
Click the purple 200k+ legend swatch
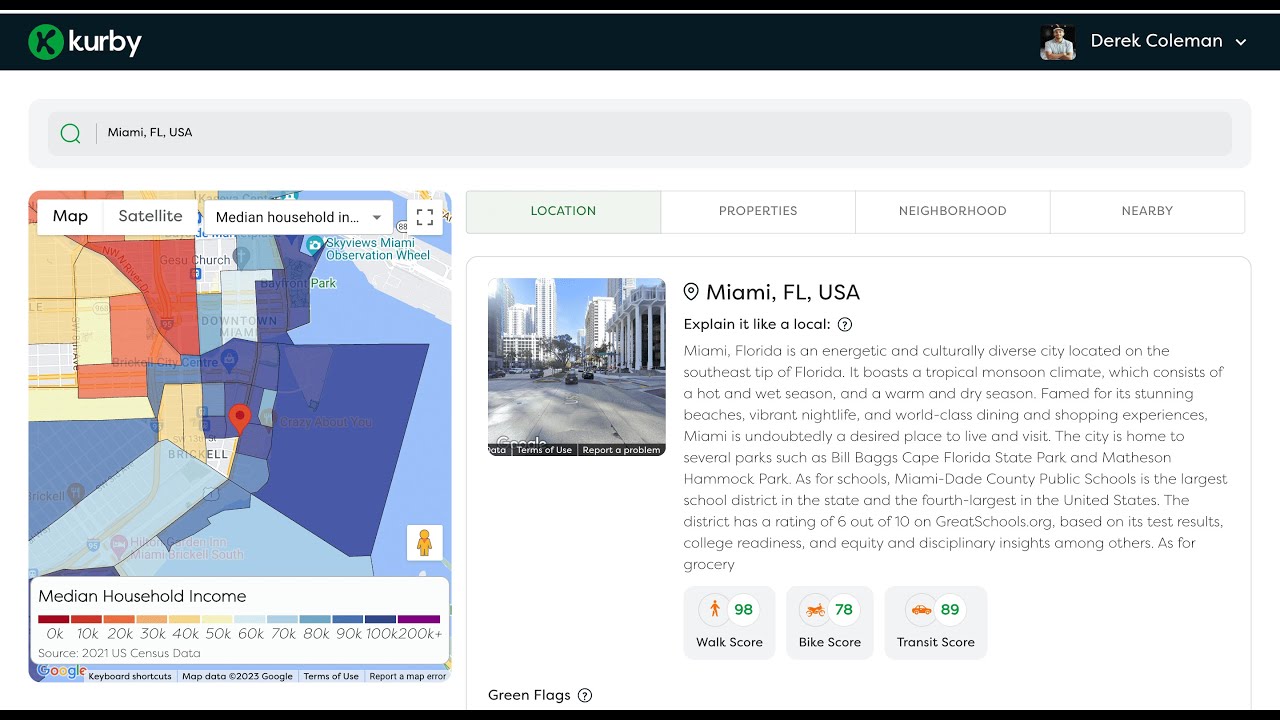[x=419, y=619]
